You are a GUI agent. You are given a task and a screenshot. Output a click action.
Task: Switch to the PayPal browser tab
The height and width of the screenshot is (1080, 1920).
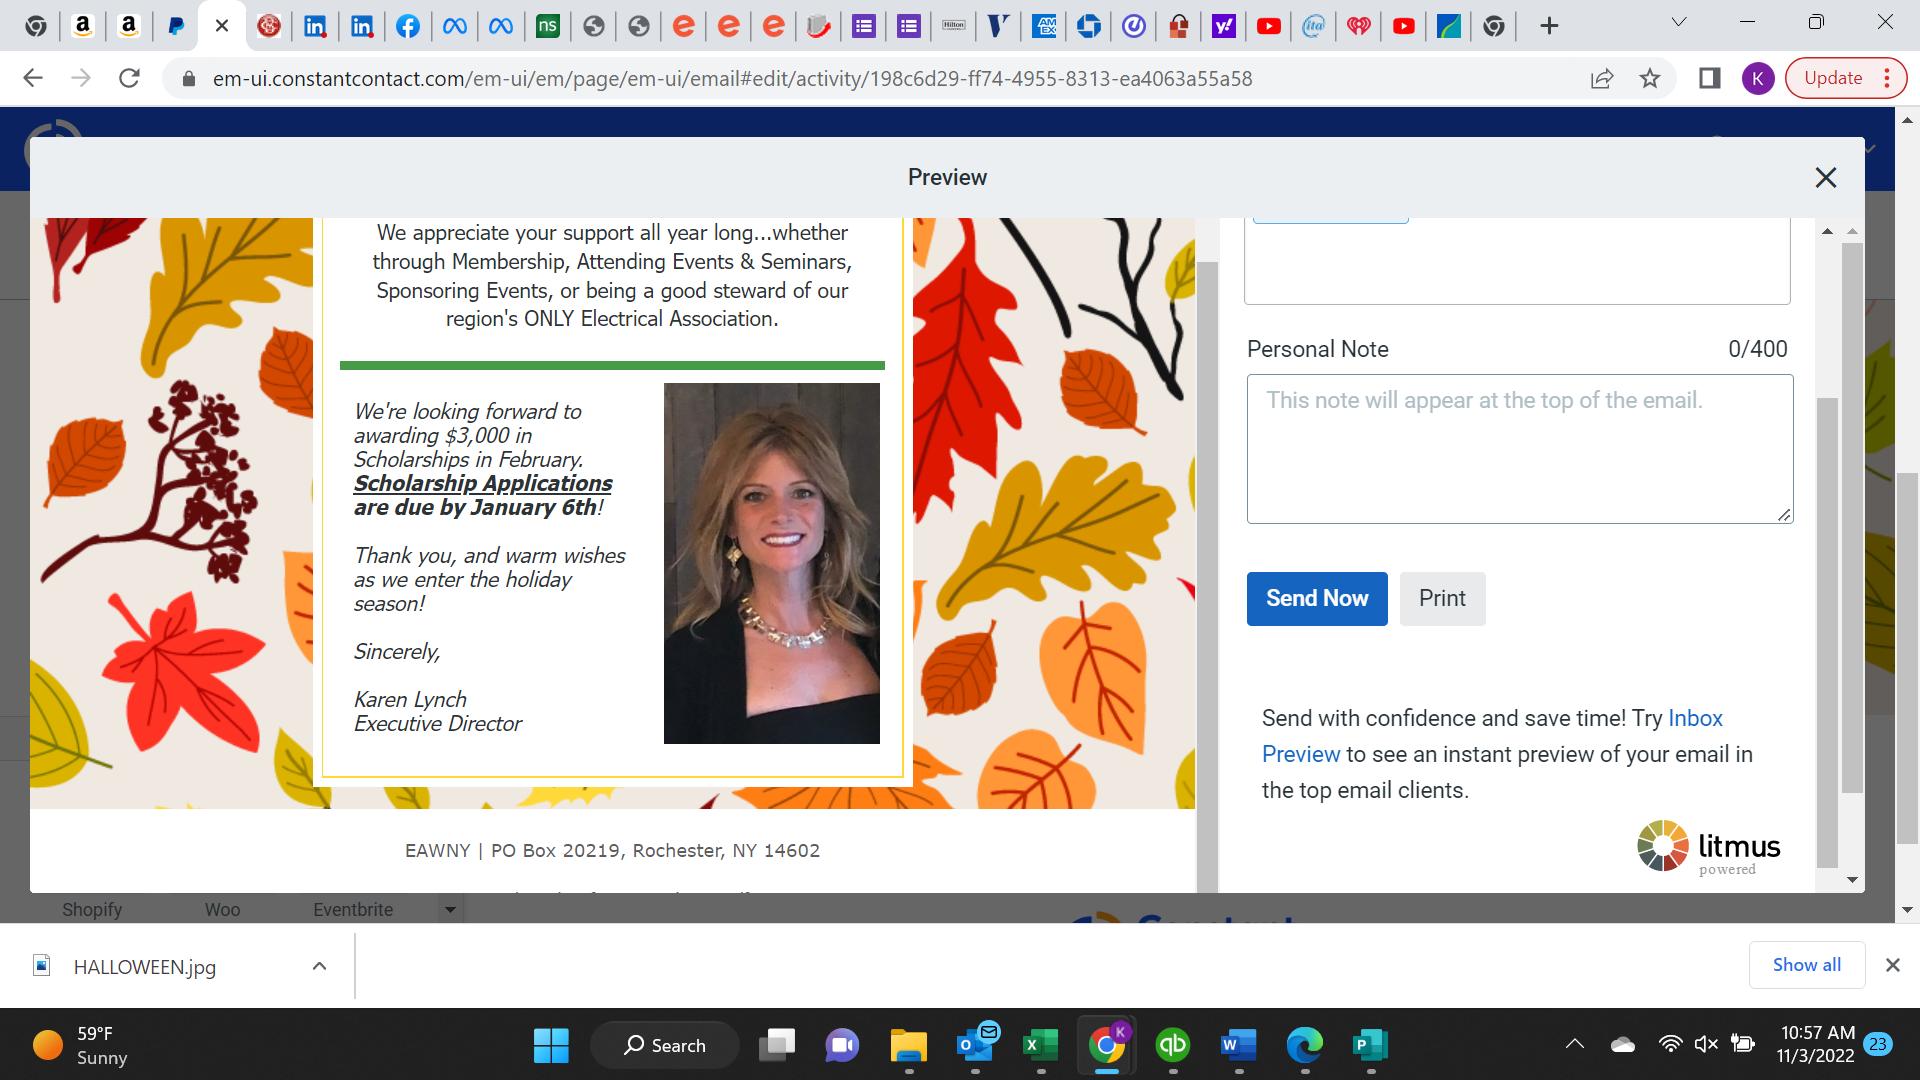(176, 26)
